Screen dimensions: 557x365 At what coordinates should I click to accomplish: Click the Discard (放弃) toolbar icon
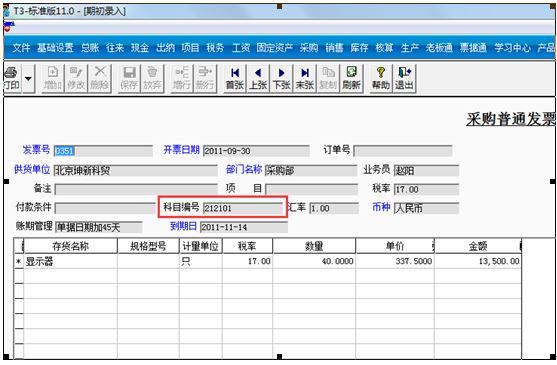click(x=152, y=78)
